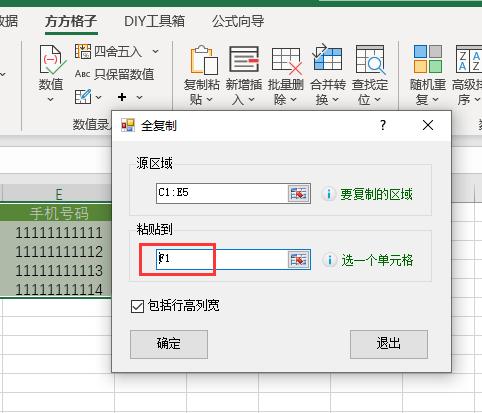
Task: Click the 高级排序 icon
Action: (x=469, y=59)
